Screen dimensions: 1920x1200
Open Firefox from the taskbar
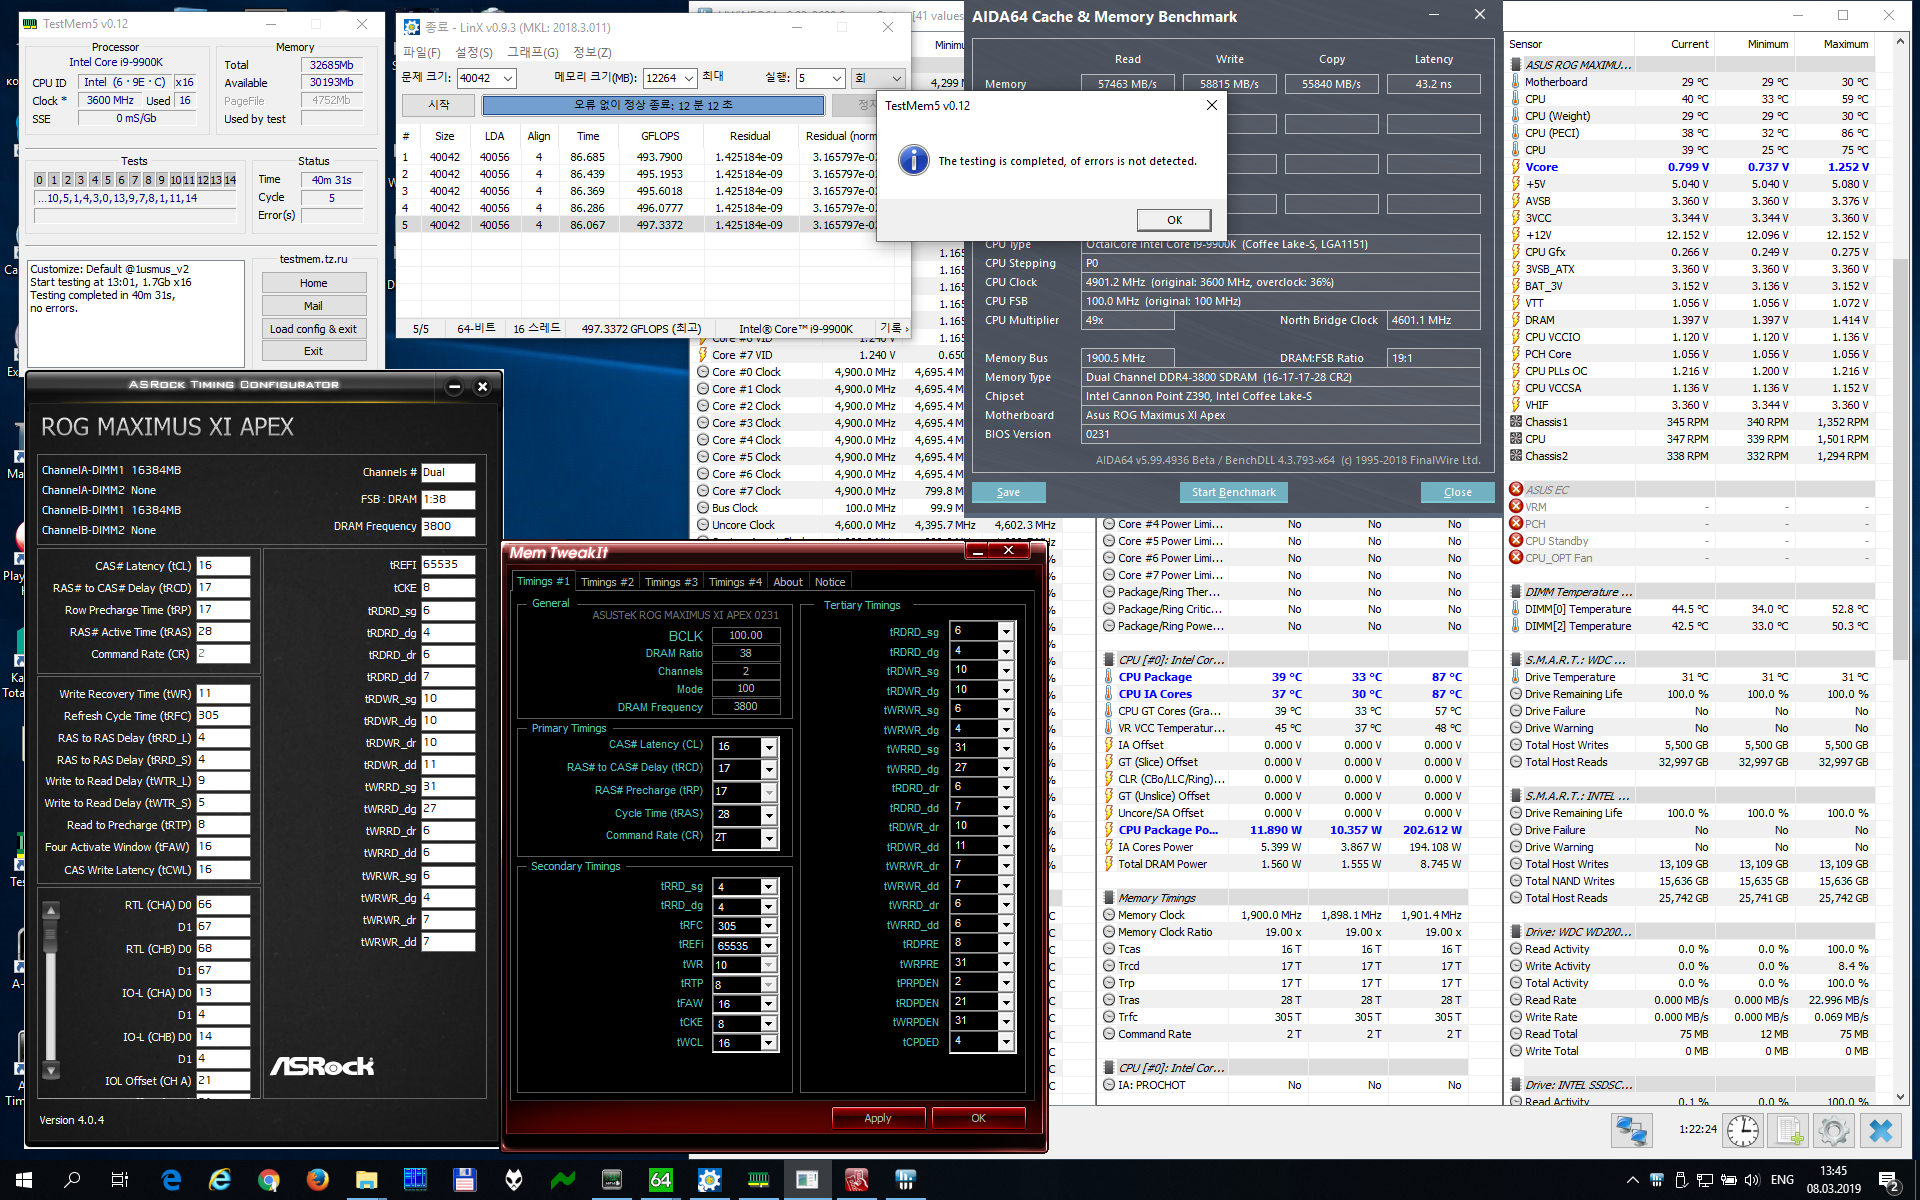tap(318, 1180)
